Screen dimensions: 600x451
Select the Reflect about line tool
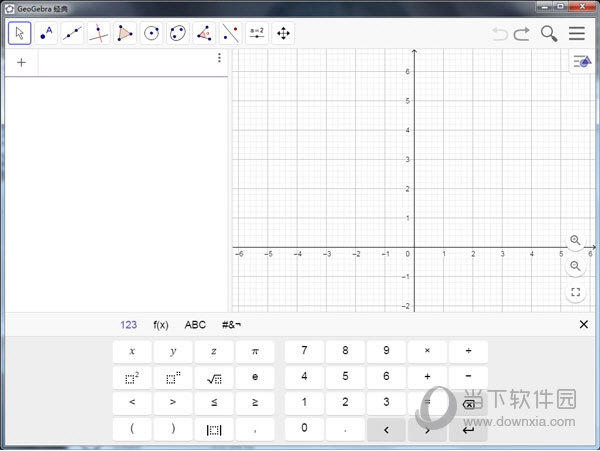point(231,33)
